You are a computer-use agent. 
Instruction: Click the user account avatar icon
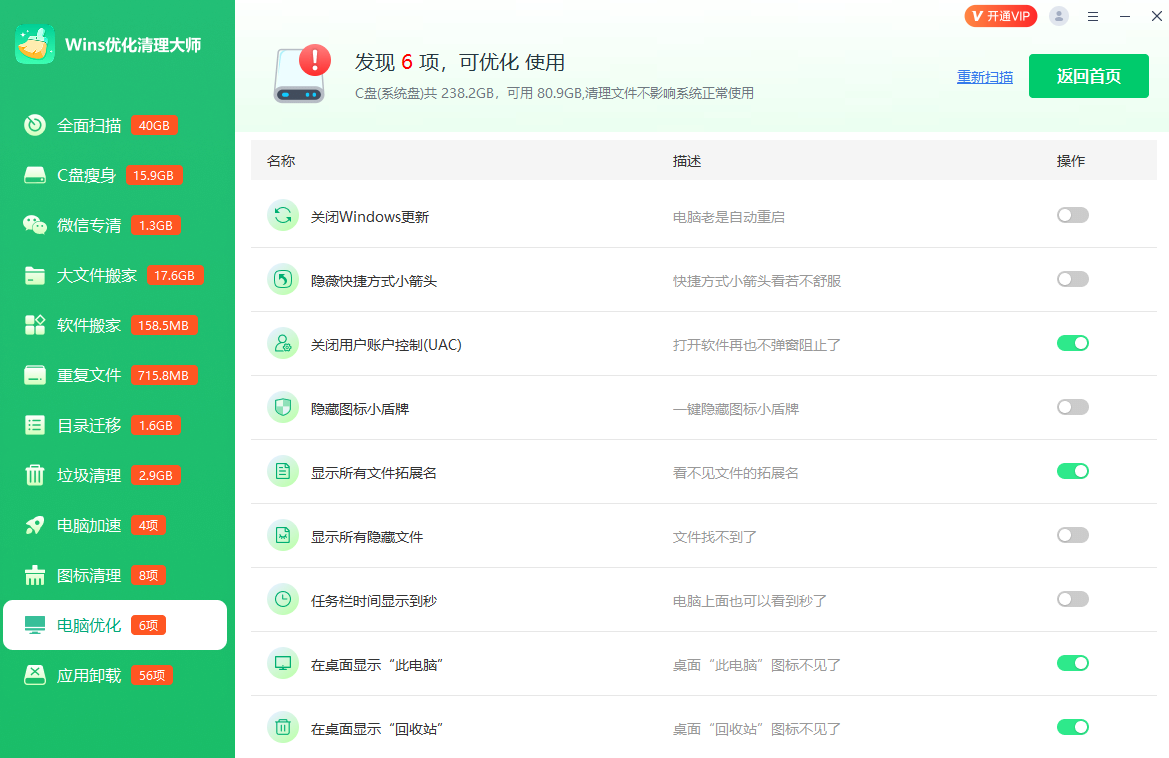[1059, 16]
